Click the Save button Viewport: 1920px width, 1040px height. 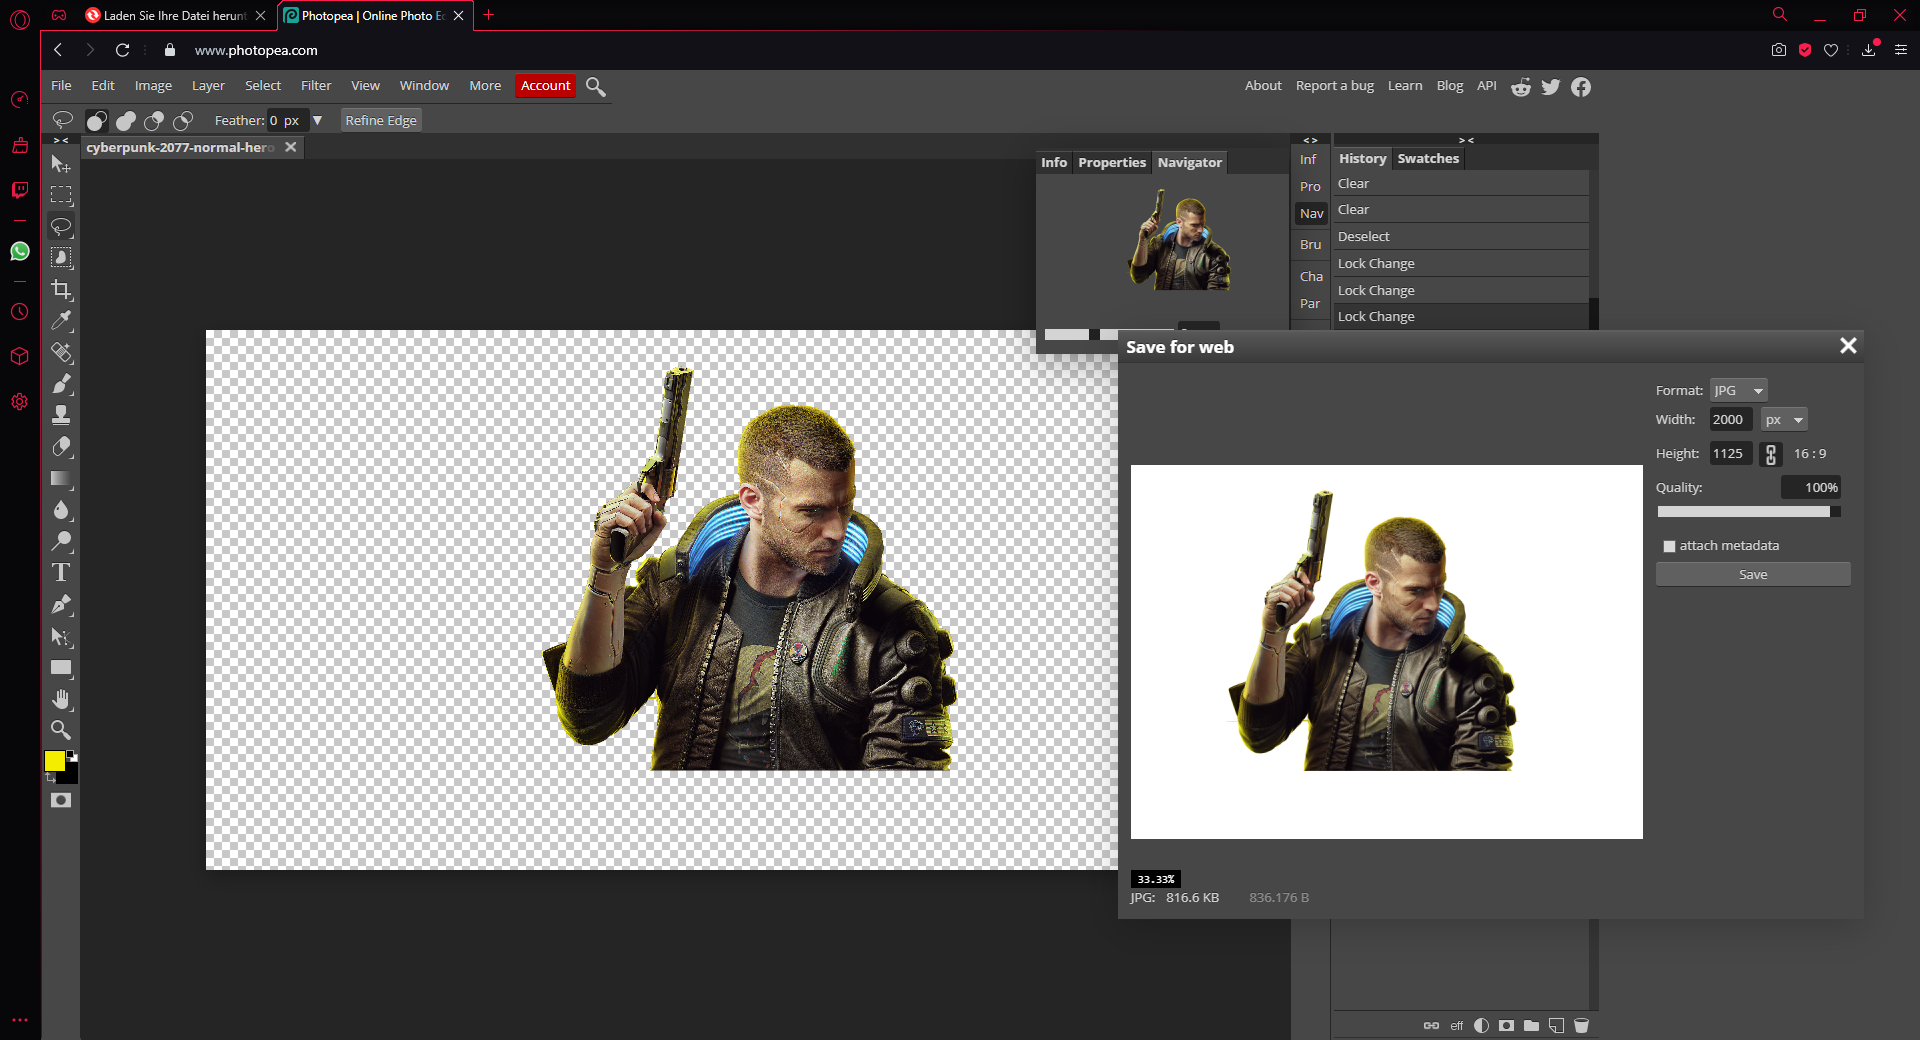pos(1752,575)
